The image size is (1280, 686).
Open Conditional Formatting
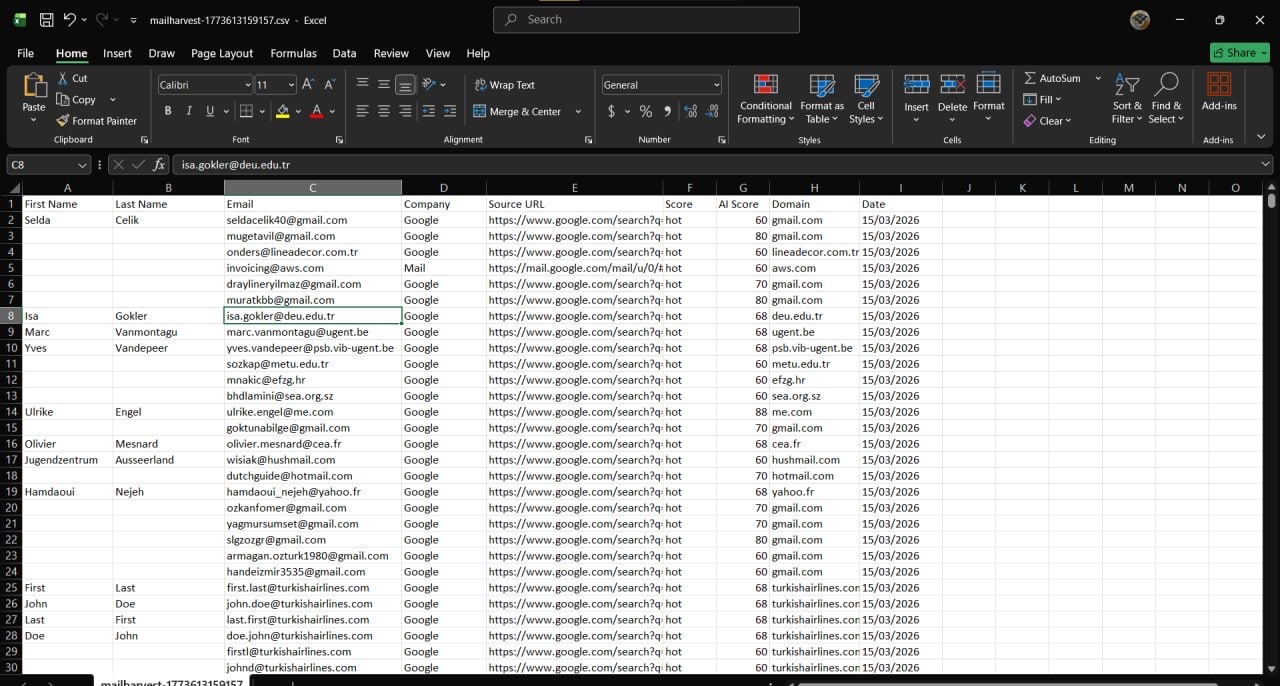pyautogui.click(x=765, y=98)
